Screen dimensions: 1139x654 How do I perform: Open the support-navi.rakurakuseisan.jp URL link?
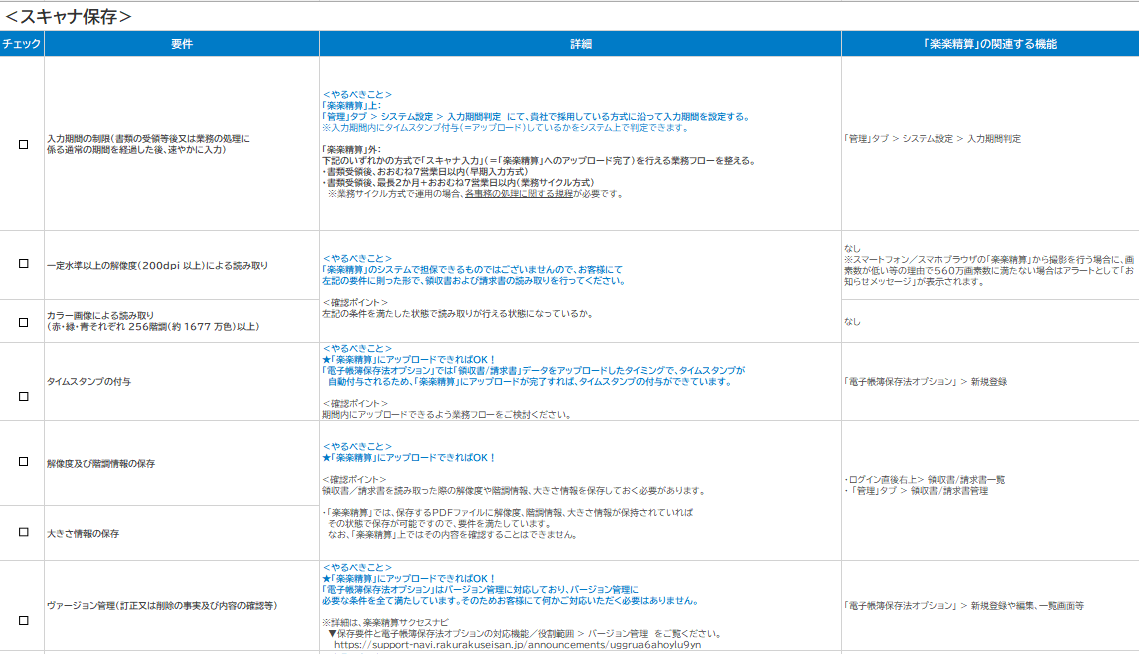tap(517, 645)
